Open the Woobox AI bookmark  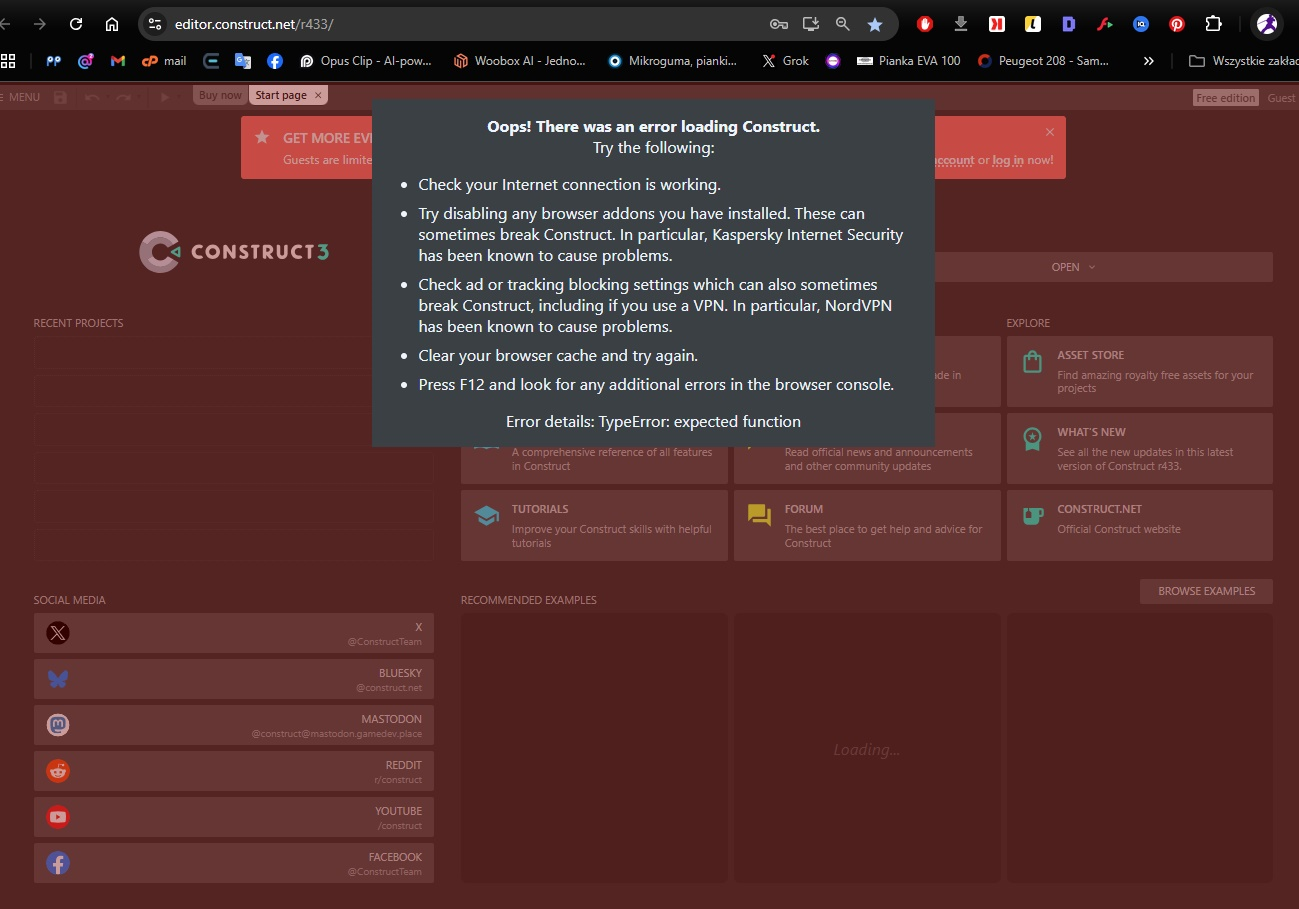pos(520,61)
